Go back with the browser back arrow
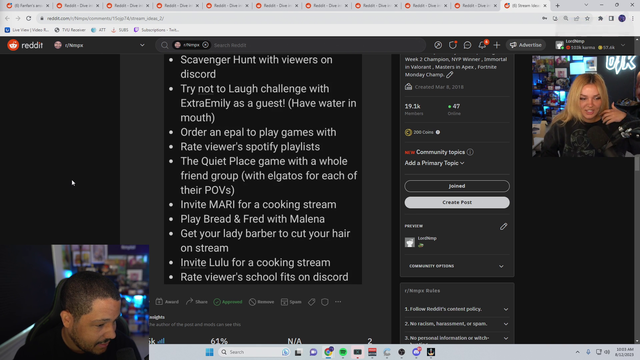The image size is (640, 360). pos(7,18)
